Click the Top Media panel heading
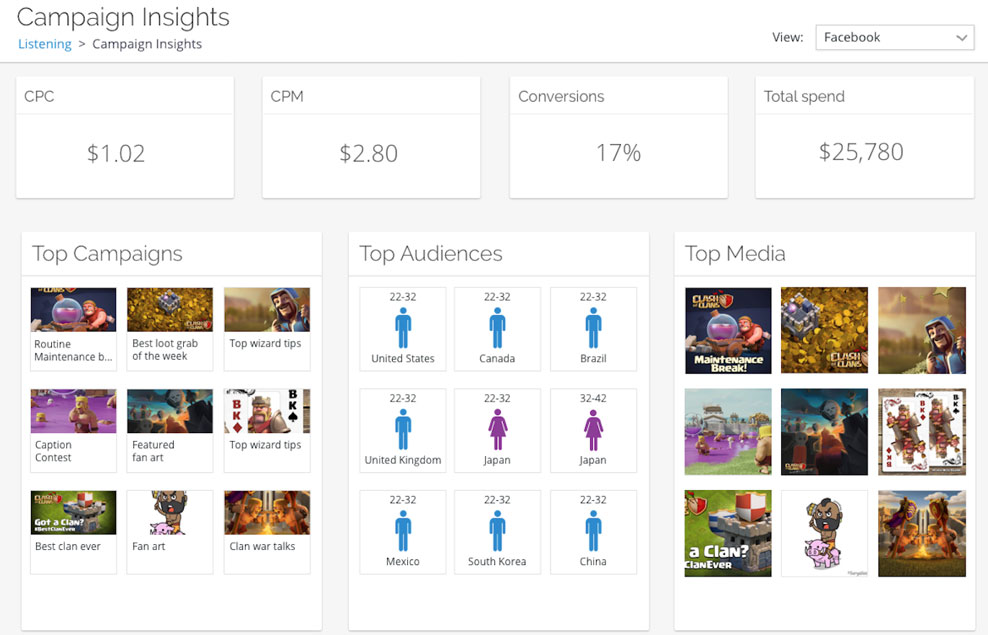Viewport: 988px width, 635px height. [735, 253]
